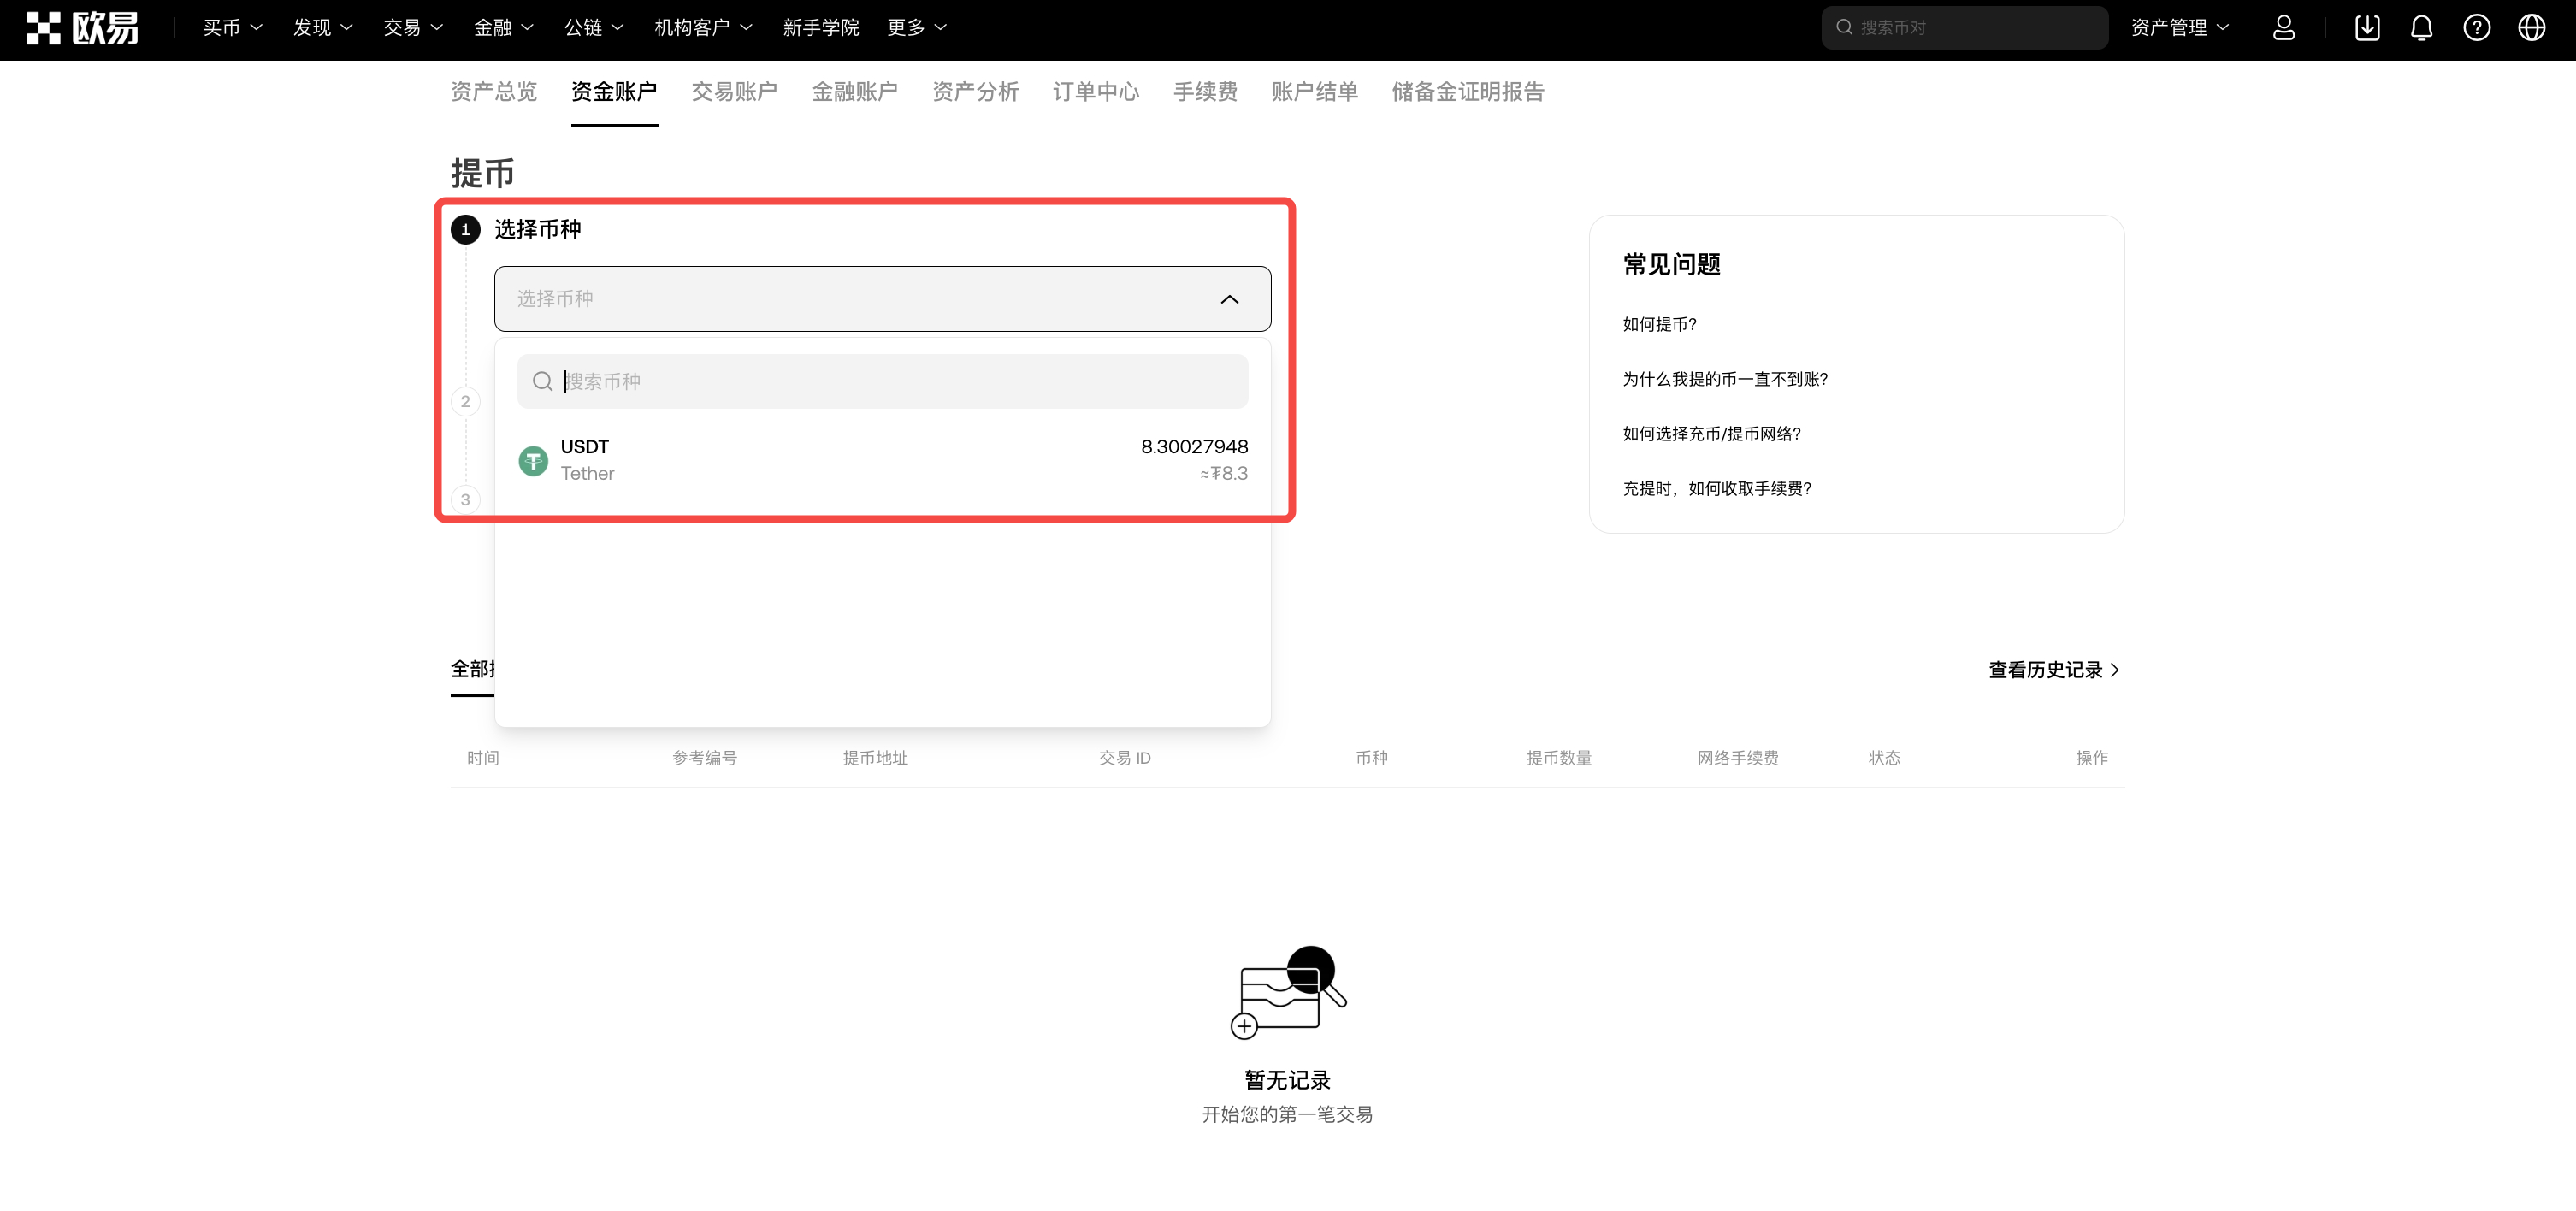Expand the 更多 menu
2576x1211 pixels.
coord(916,28)
